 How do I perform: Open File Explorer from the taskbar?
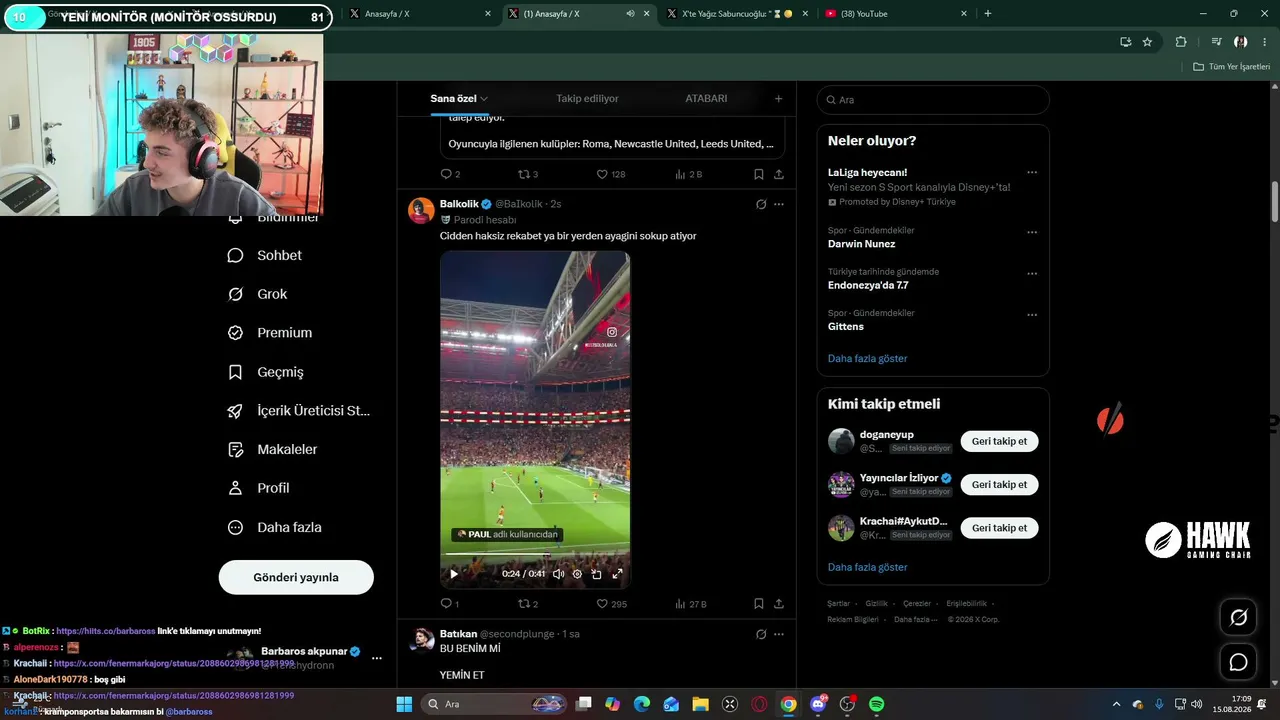tap(700, 704)
